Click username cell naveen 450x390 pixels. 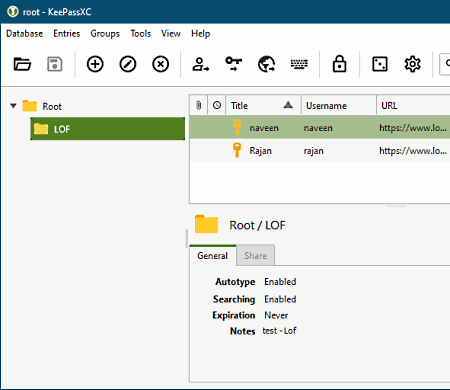click(318, 128)
